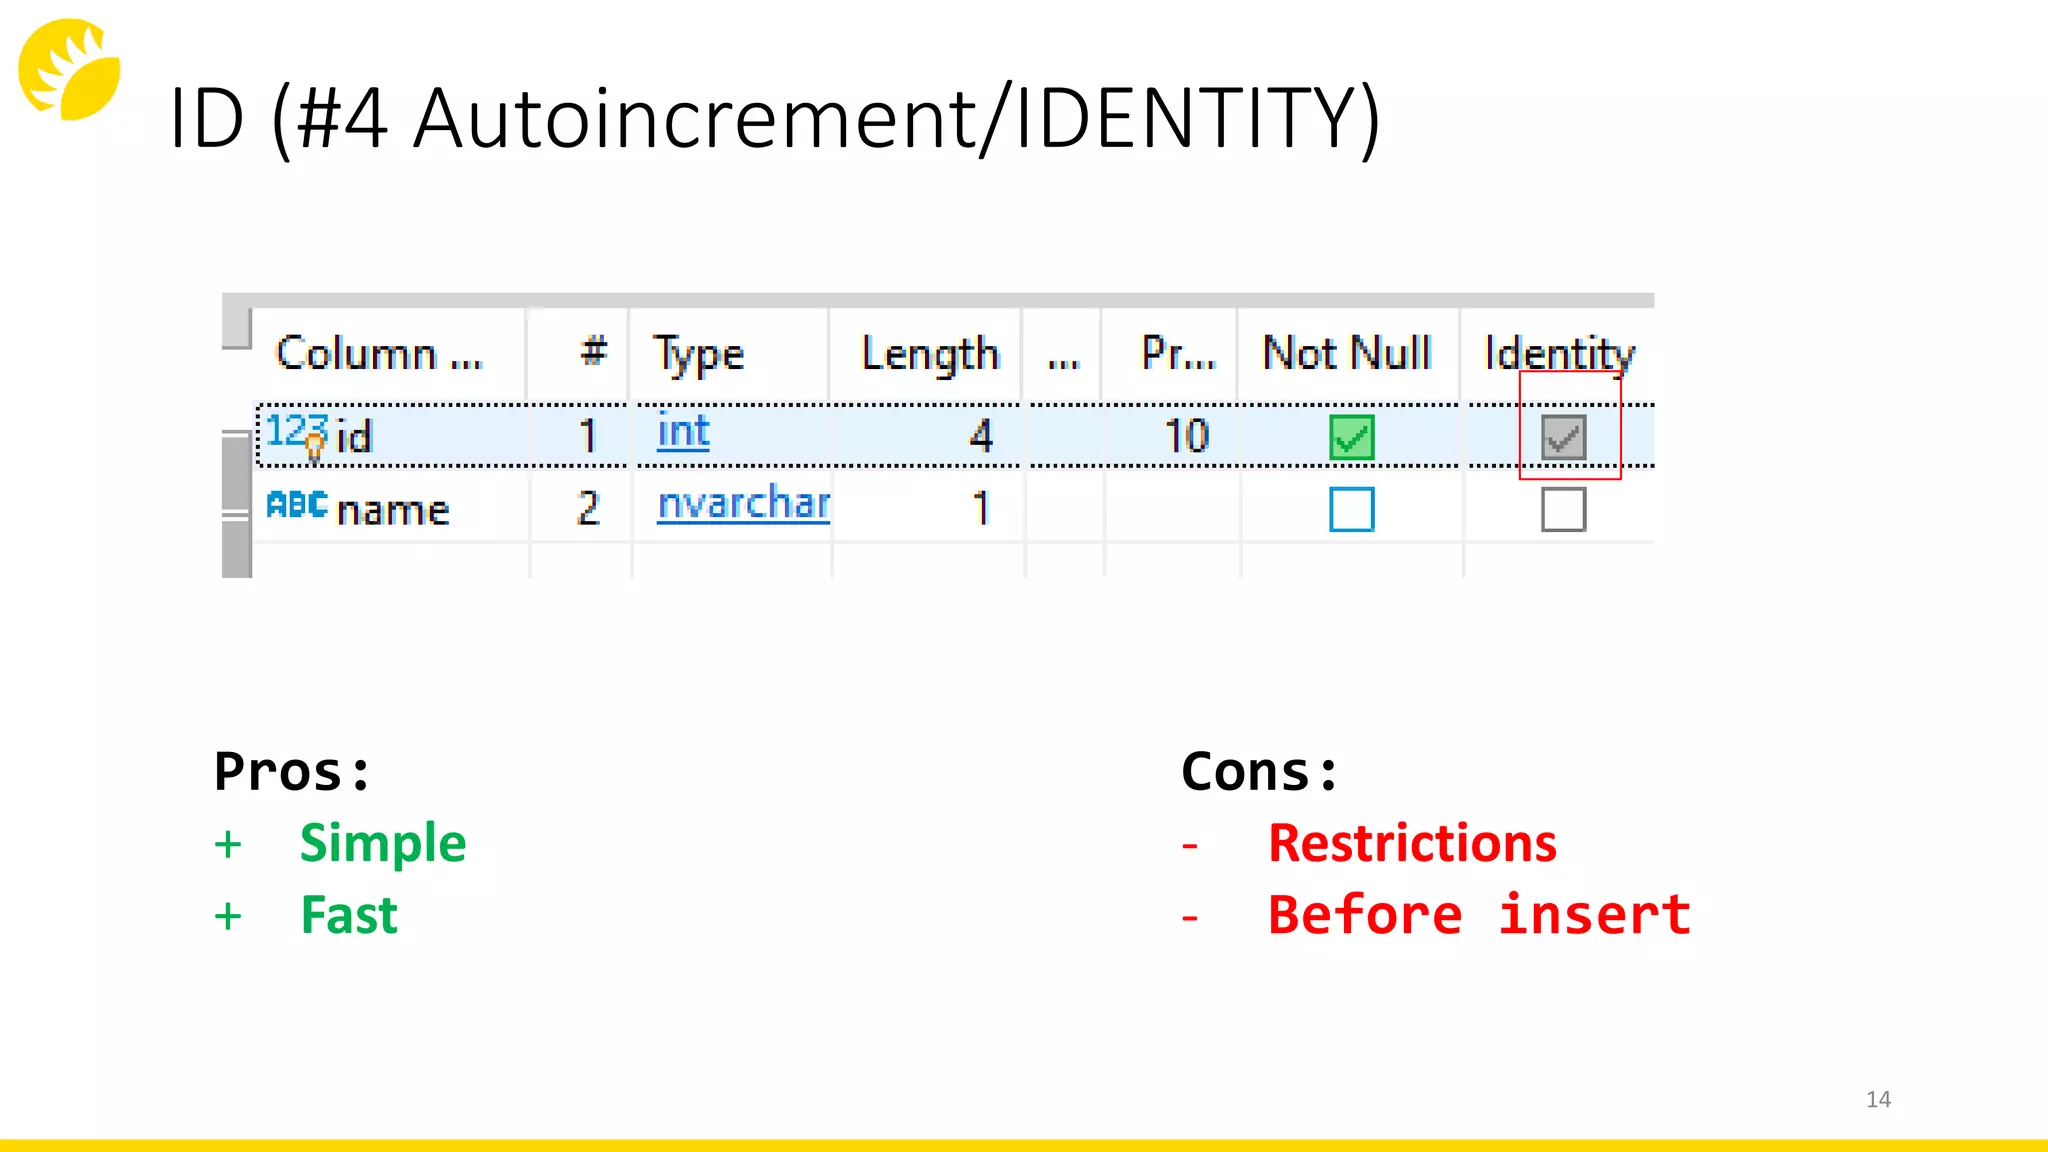Click the slide title text
Image resolution: width=2048 pixels, height=1152 pixels.
(775, 118)
